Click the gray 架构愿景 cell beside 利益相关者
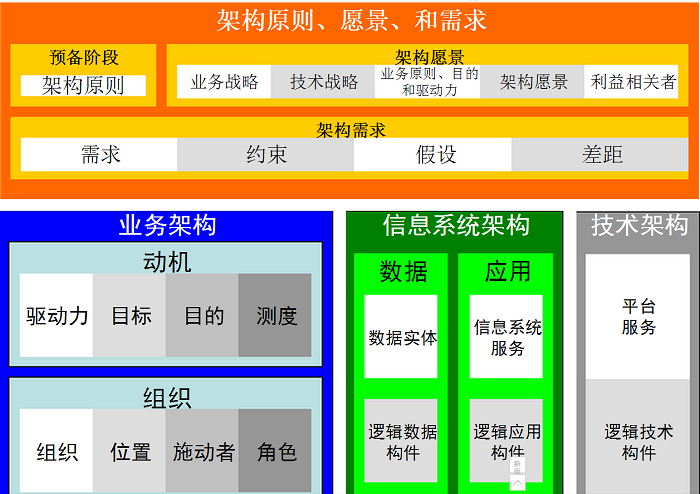The width and height of the screenshot is (700, 494). 533,82
